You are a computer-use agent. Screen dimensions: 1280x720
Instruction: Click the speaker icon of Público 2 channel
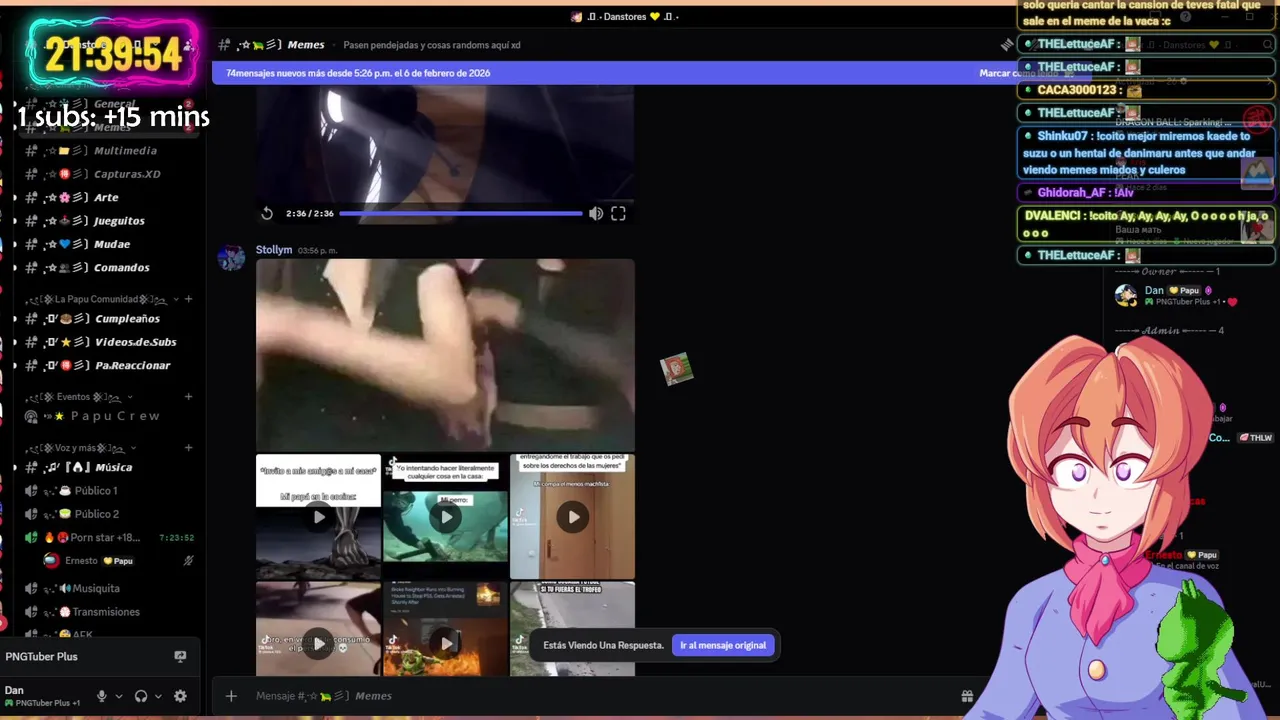pos(31,514)
